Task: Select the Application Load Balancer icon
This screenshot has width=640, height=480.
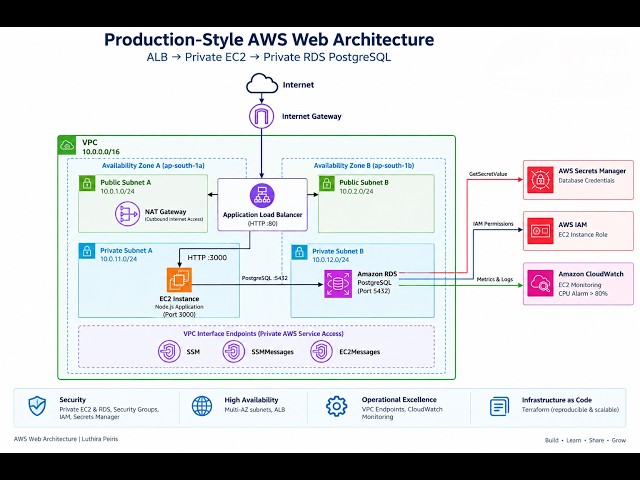Action: [262, 196]
